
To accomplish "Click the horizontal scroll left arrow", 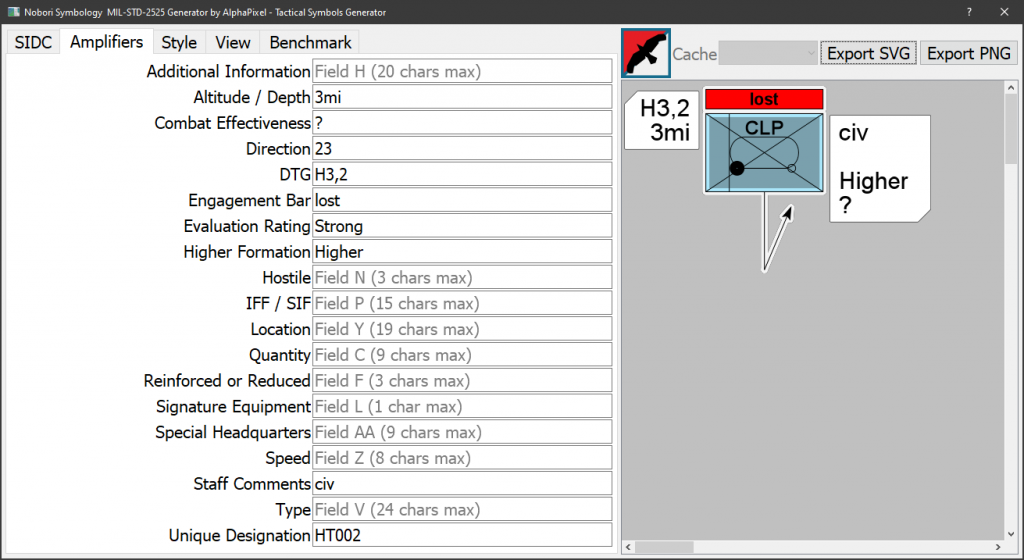I will 628,547.
